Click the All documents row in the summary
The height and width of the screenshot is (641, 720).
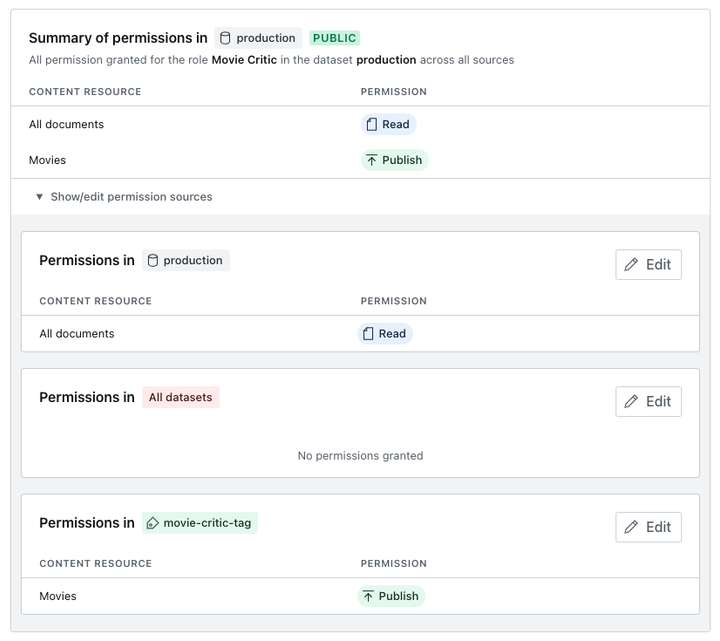[66, 125]
